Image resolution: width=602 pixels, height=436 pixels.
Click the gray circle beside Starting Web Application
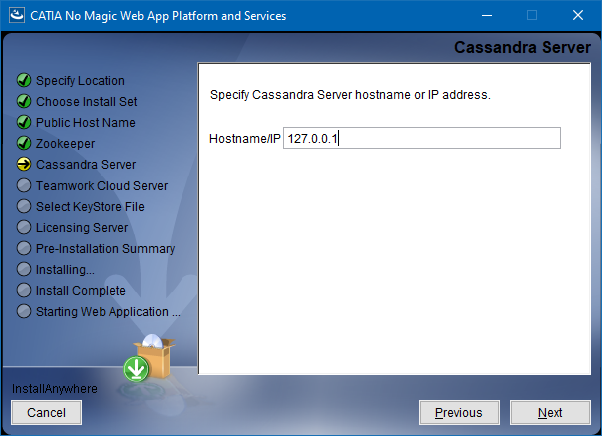(24, 311)
